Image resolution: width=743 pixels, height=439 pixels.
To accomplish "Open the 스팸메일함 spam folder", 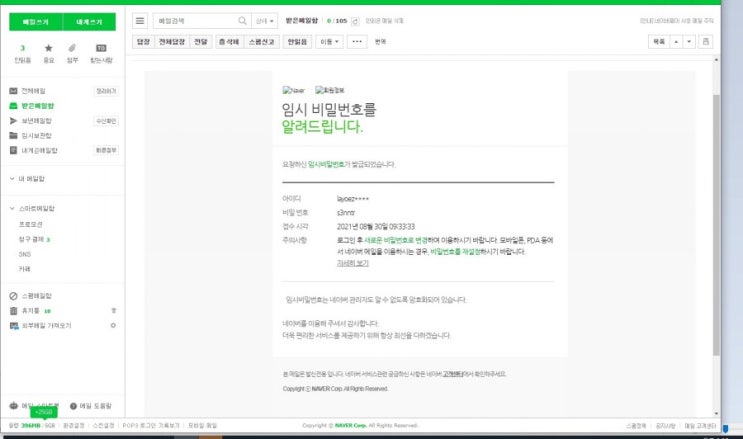I will tap(36, 296).
